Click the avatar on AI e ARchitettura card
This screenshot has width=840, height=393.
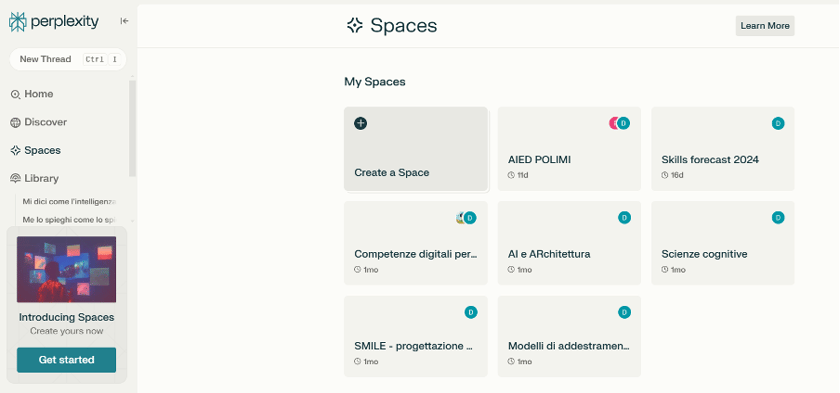(624, 217)
